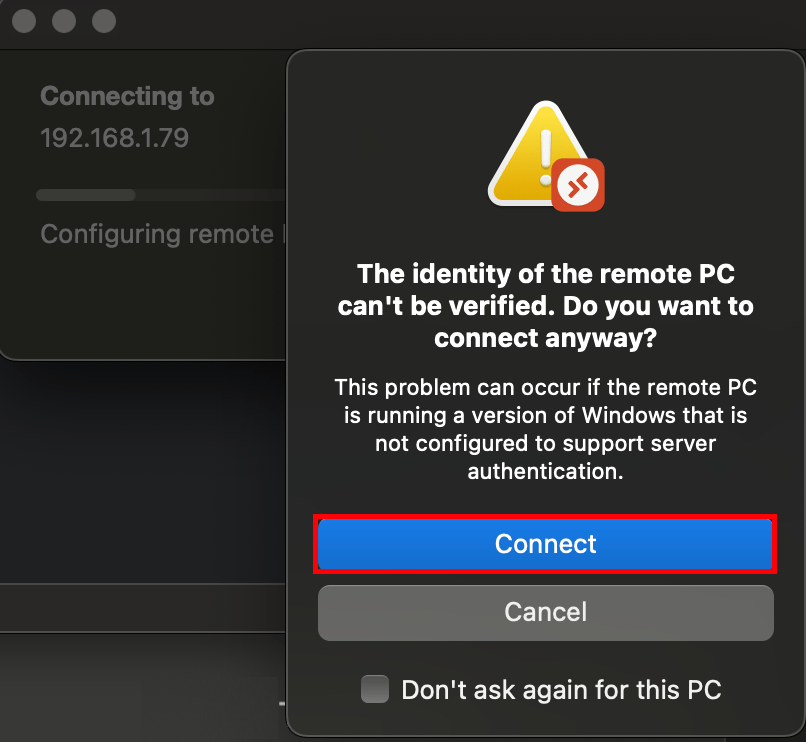Select the red traffic light button
This screenshot has width=806, height=742.
point(23,21)
